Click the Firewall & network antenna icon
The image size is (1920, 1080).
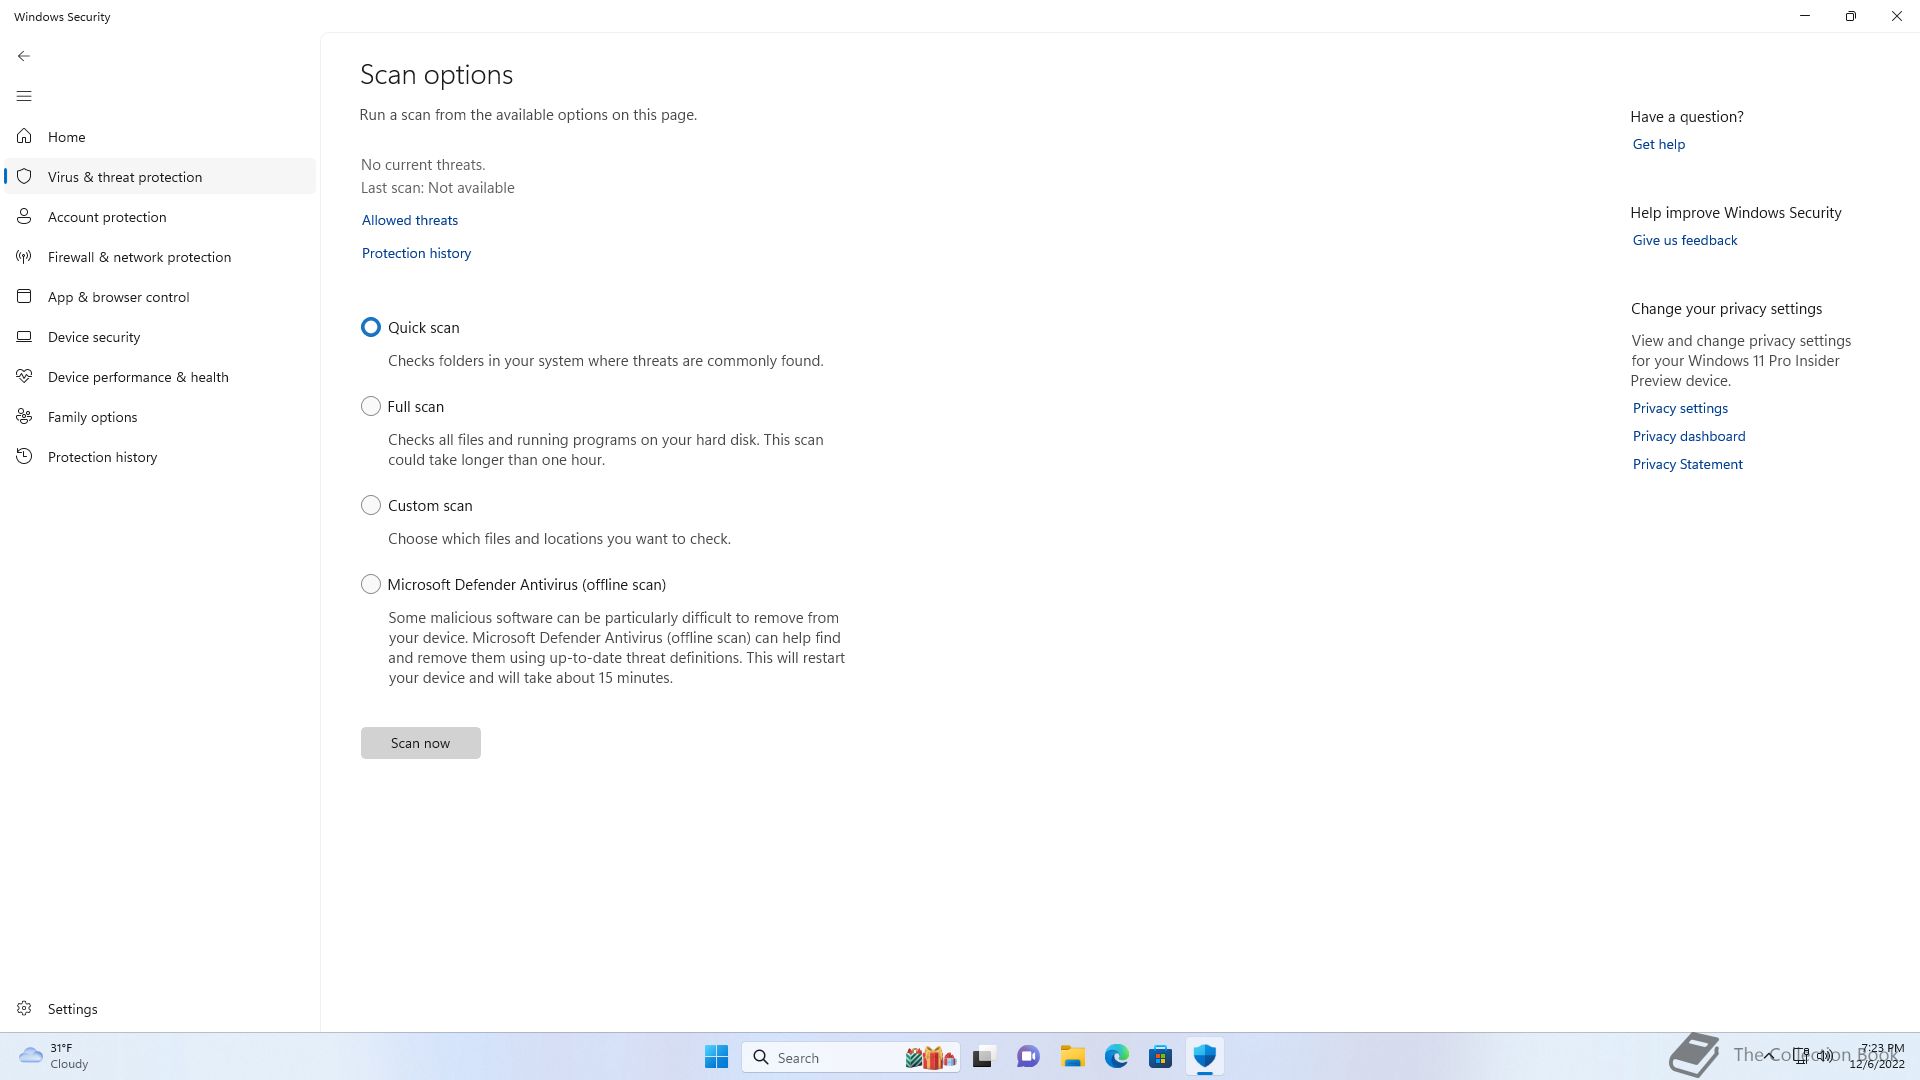coord(24,256)
